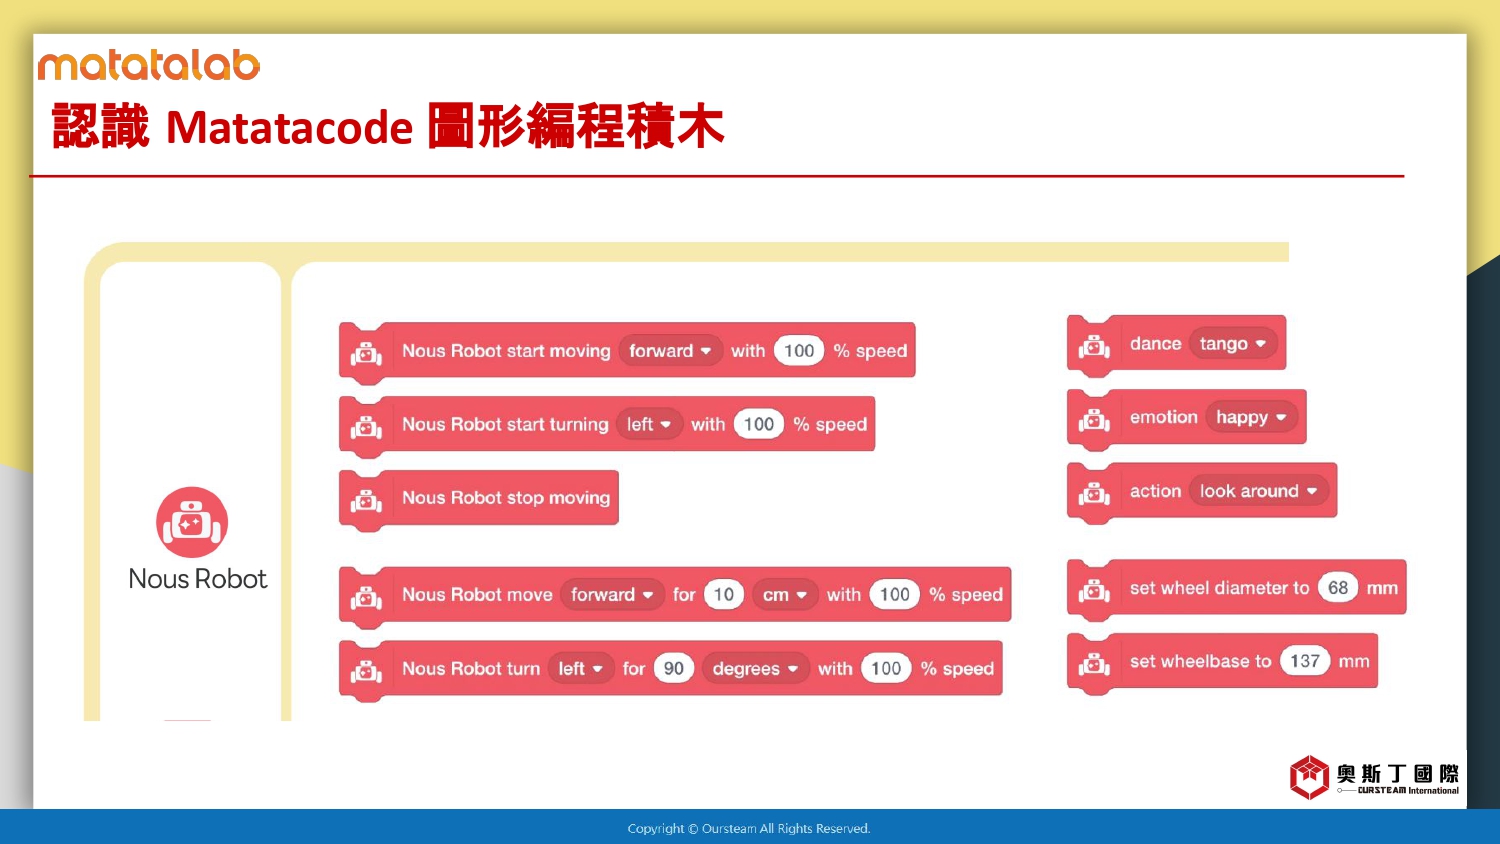Click the matatalab logo
The image size is (1500, 844).
(149, 65)
